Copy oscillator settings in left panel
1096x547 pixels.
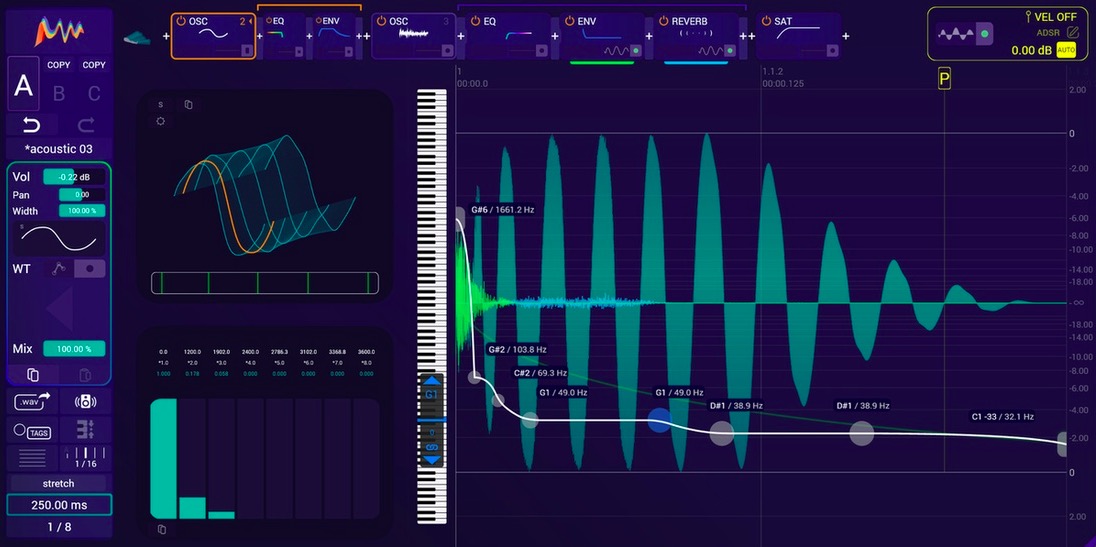32,374
